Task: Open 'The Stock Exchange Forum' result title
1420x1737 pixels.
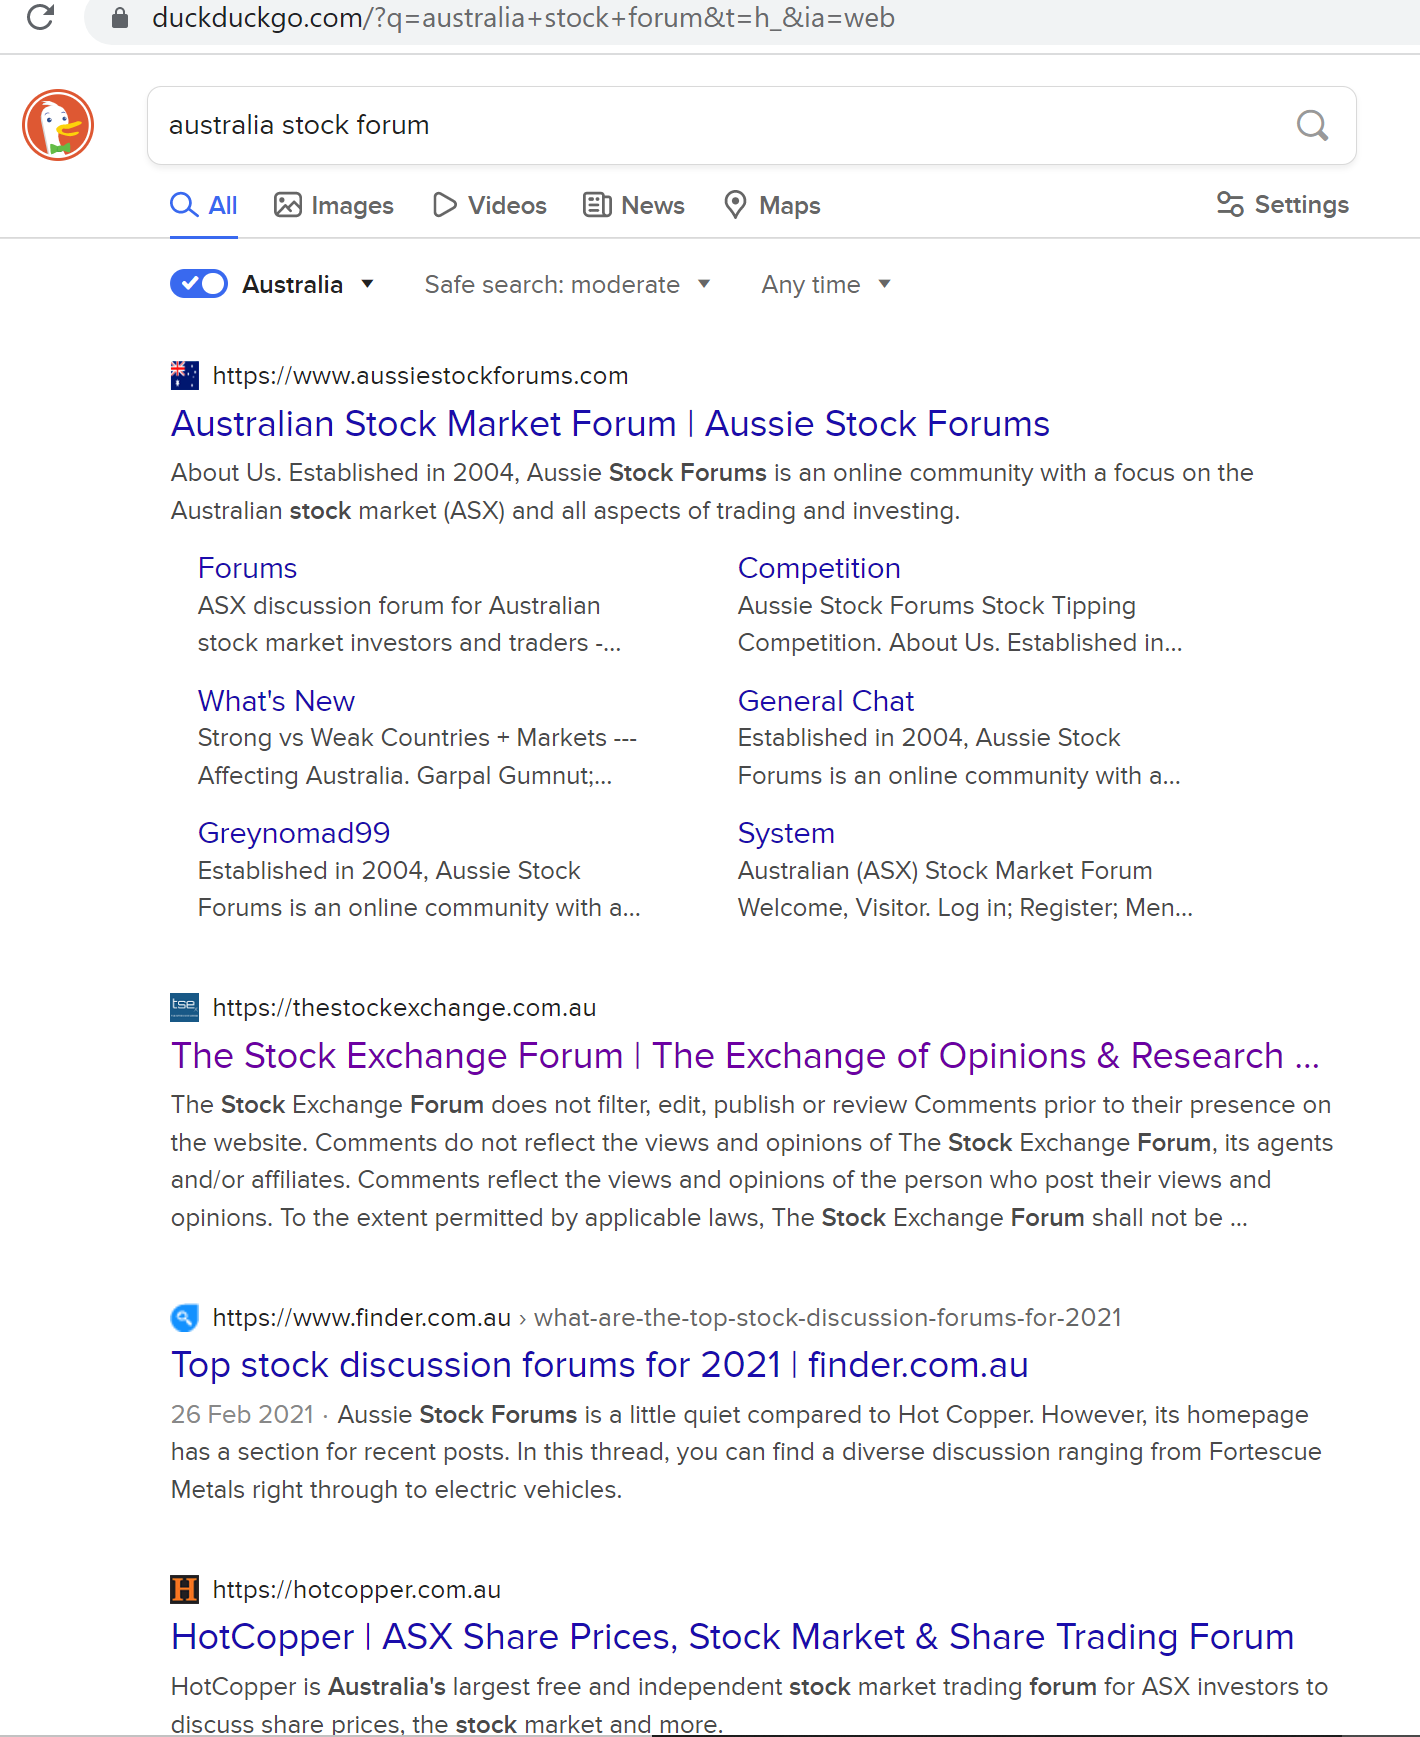Action: [745, 1056]
